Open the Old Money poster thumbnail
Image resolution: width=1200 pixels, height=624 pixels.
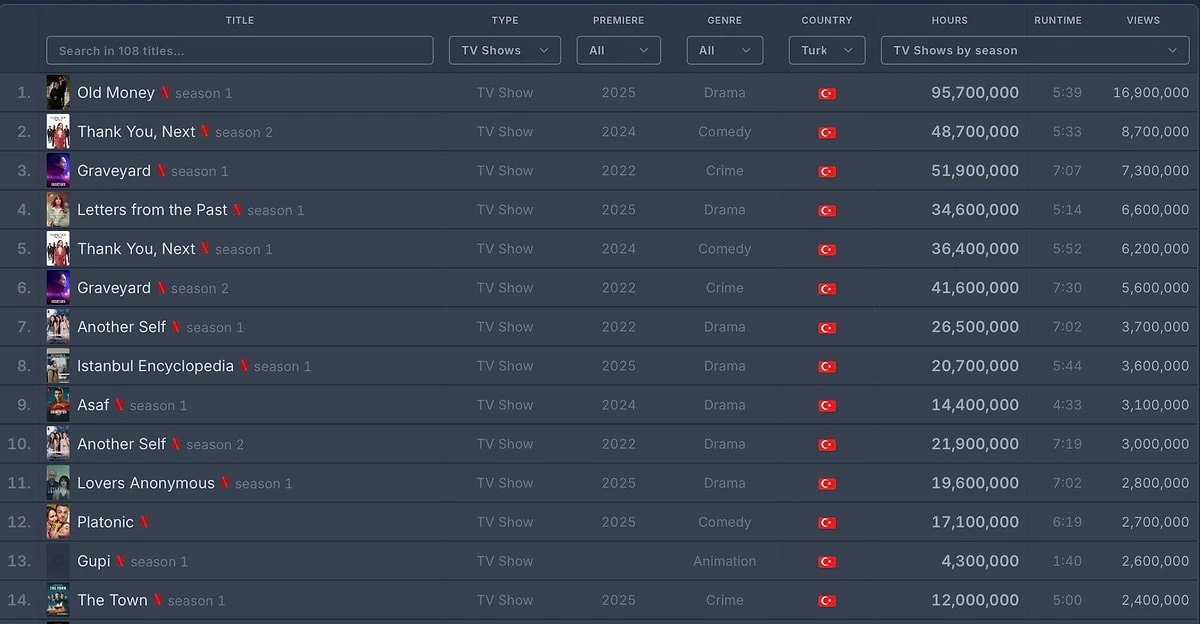[58, 93]
